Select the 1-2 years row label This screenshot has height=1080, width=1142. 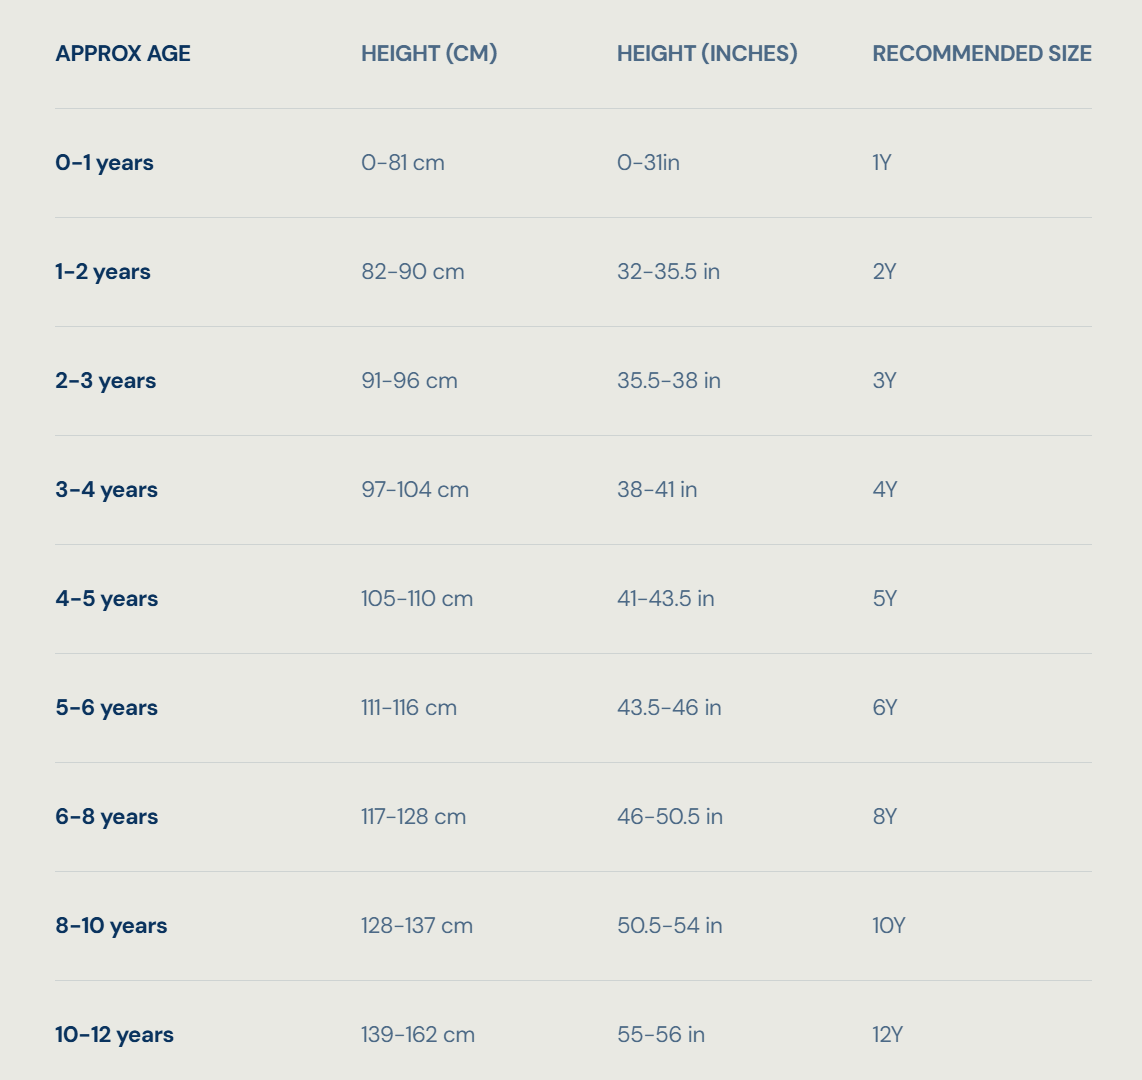[103, 272]
